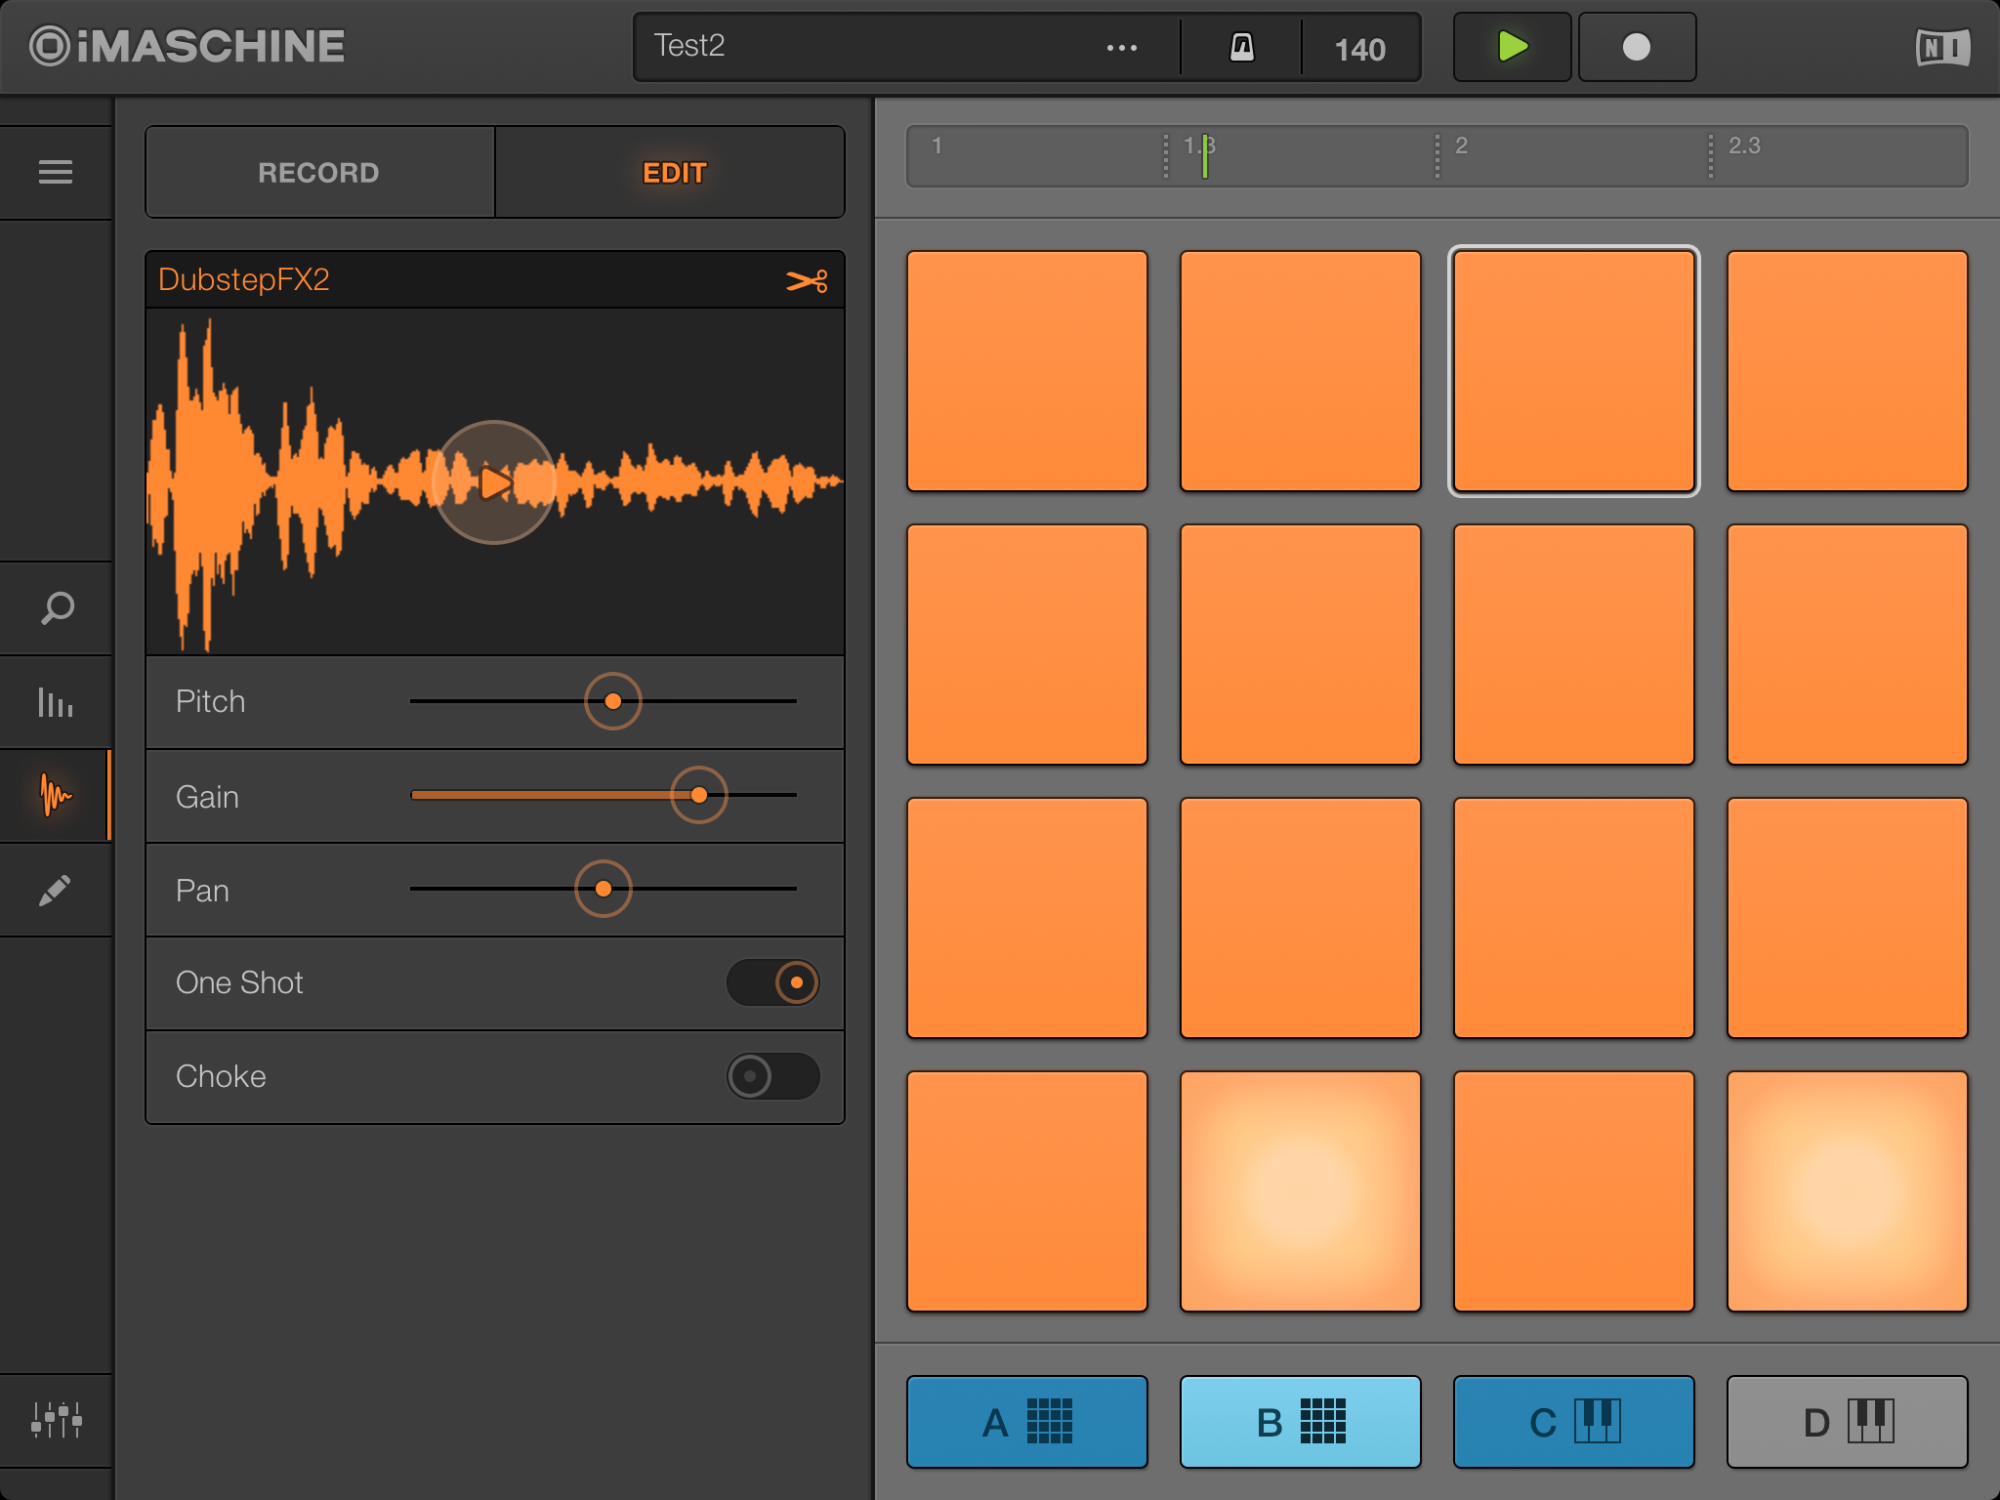Viewport: 2000px width, 1500px height.
Task: Disable the One Shot toggle
Action: (x=773, y=982)
